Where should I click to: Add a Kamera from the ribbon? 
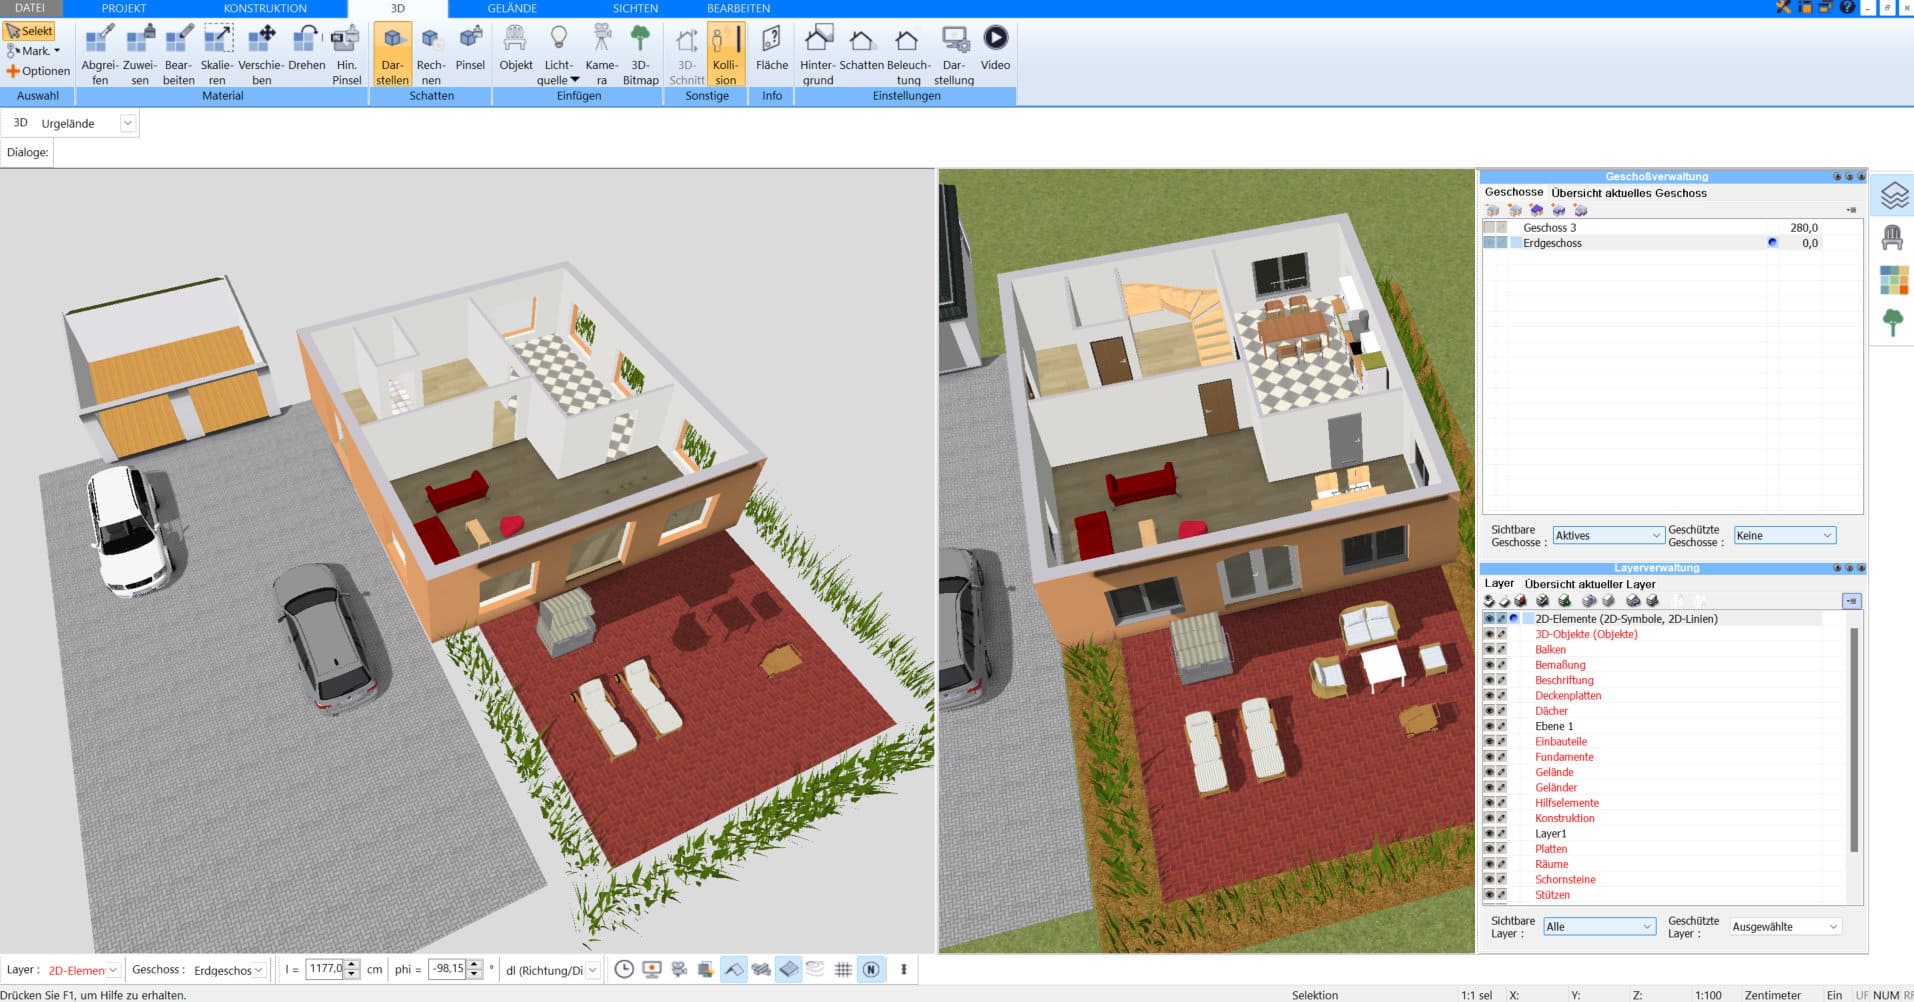click(601, 55)
